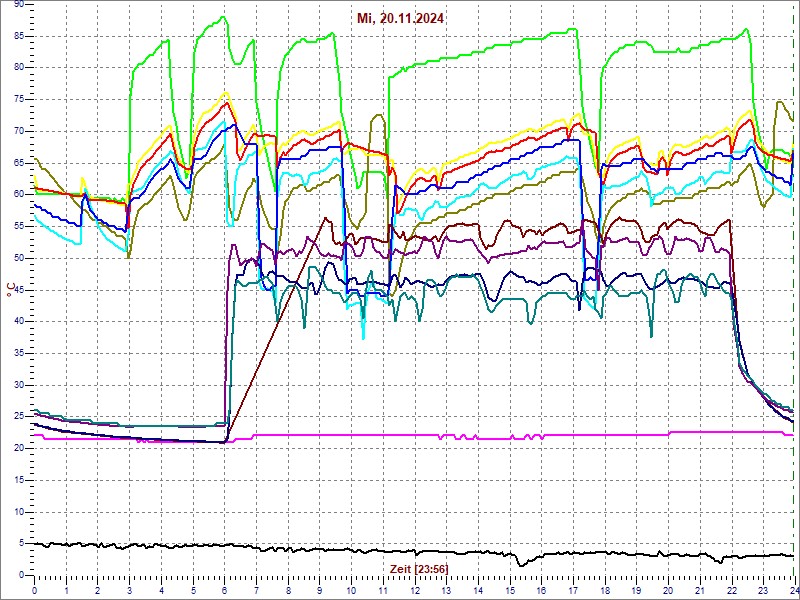
Task: Click the 50 label on the temperature axis
Action: point(18,258)
